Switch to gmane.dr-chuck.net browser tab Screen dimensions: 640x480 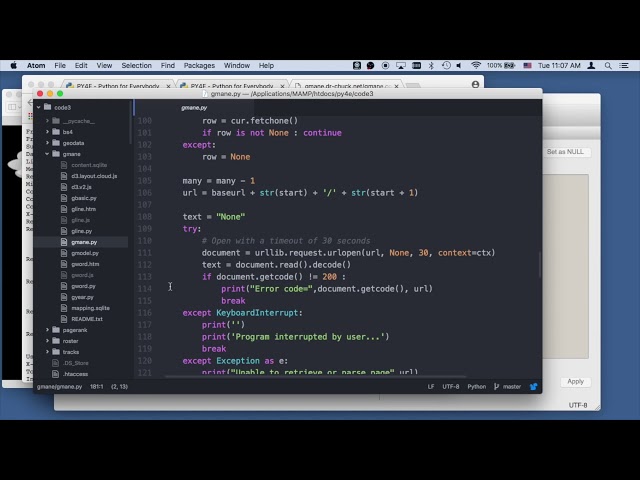point(347,86)
